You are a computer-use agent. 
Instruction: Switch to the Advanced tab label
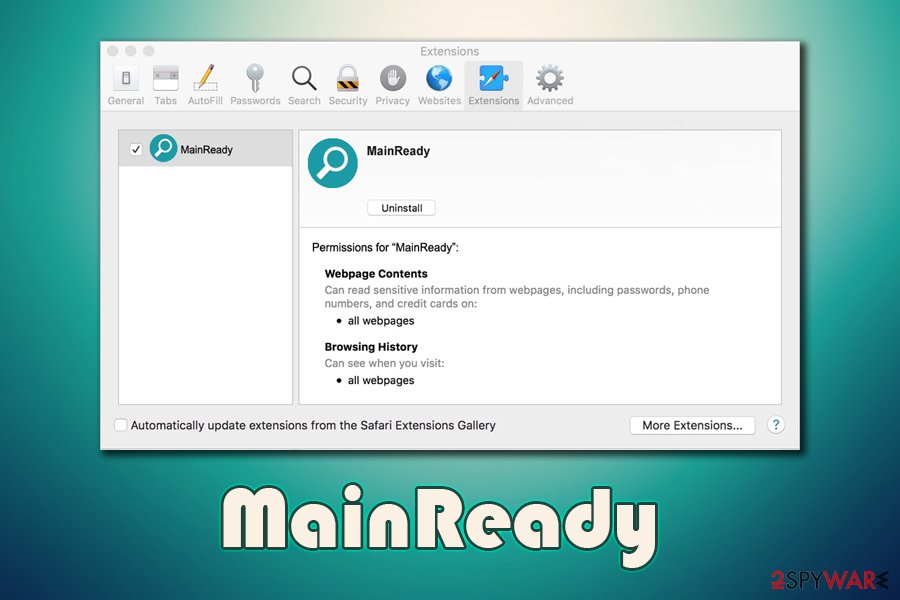pyautogui.click(x=550, y=100)
